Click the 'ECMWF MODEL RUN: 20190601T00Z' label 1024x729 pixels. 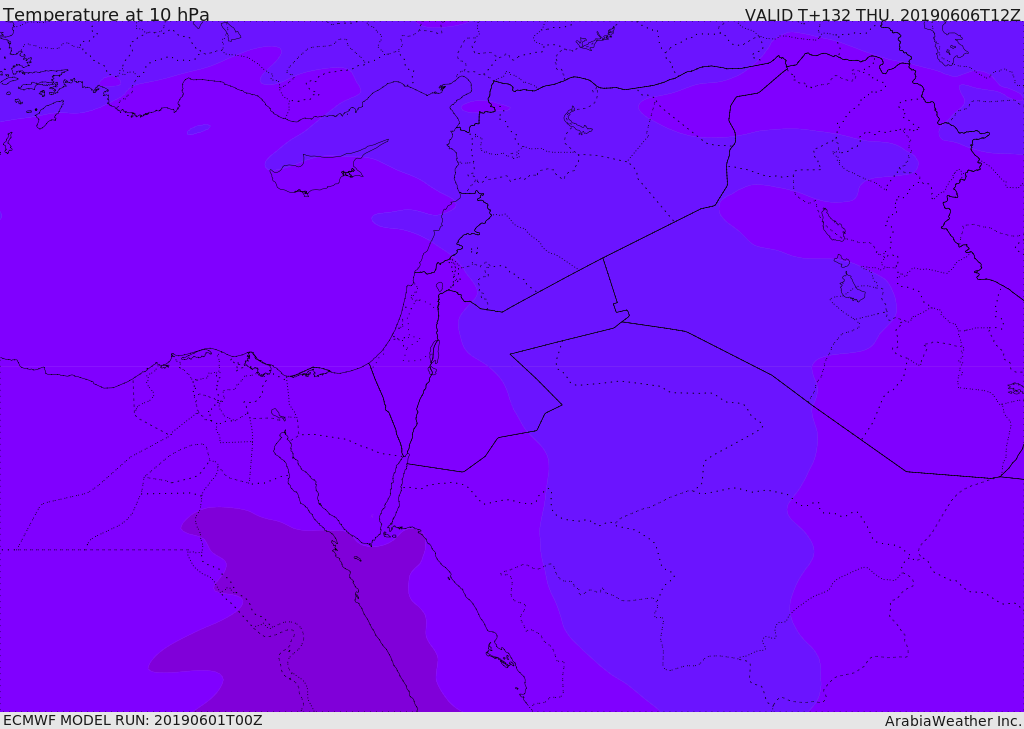[x=133, y=721]
